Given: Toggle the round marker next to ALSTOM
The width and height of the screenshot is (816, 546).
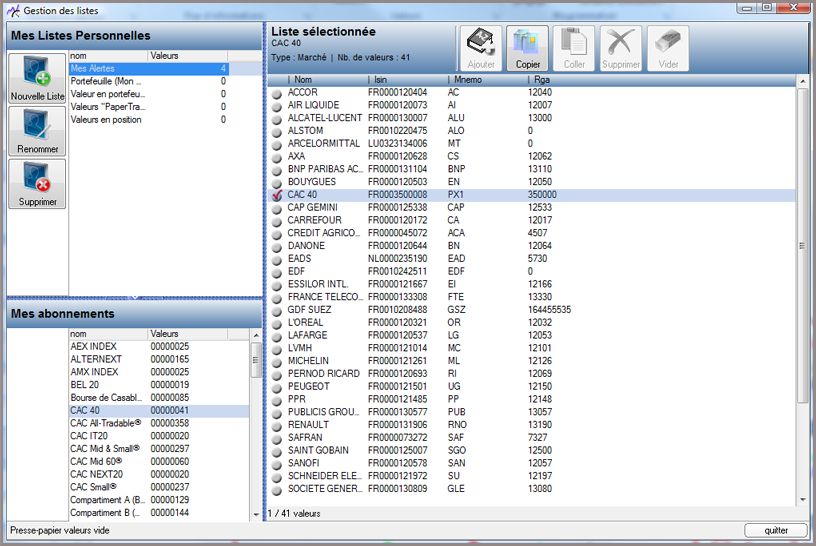Looking at the screenshot, I should [x=277, y=131].
